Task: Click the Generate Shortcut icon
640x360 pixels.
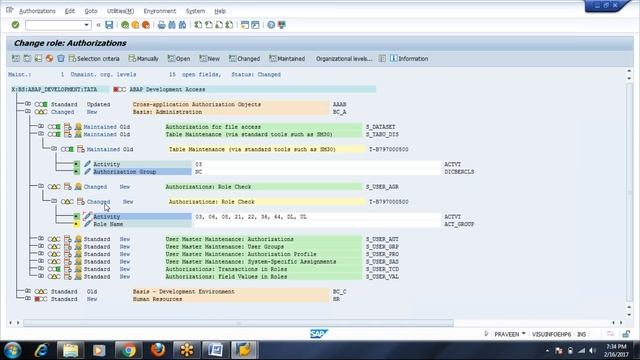Action: pyautogui.click(x=256, y=25)
